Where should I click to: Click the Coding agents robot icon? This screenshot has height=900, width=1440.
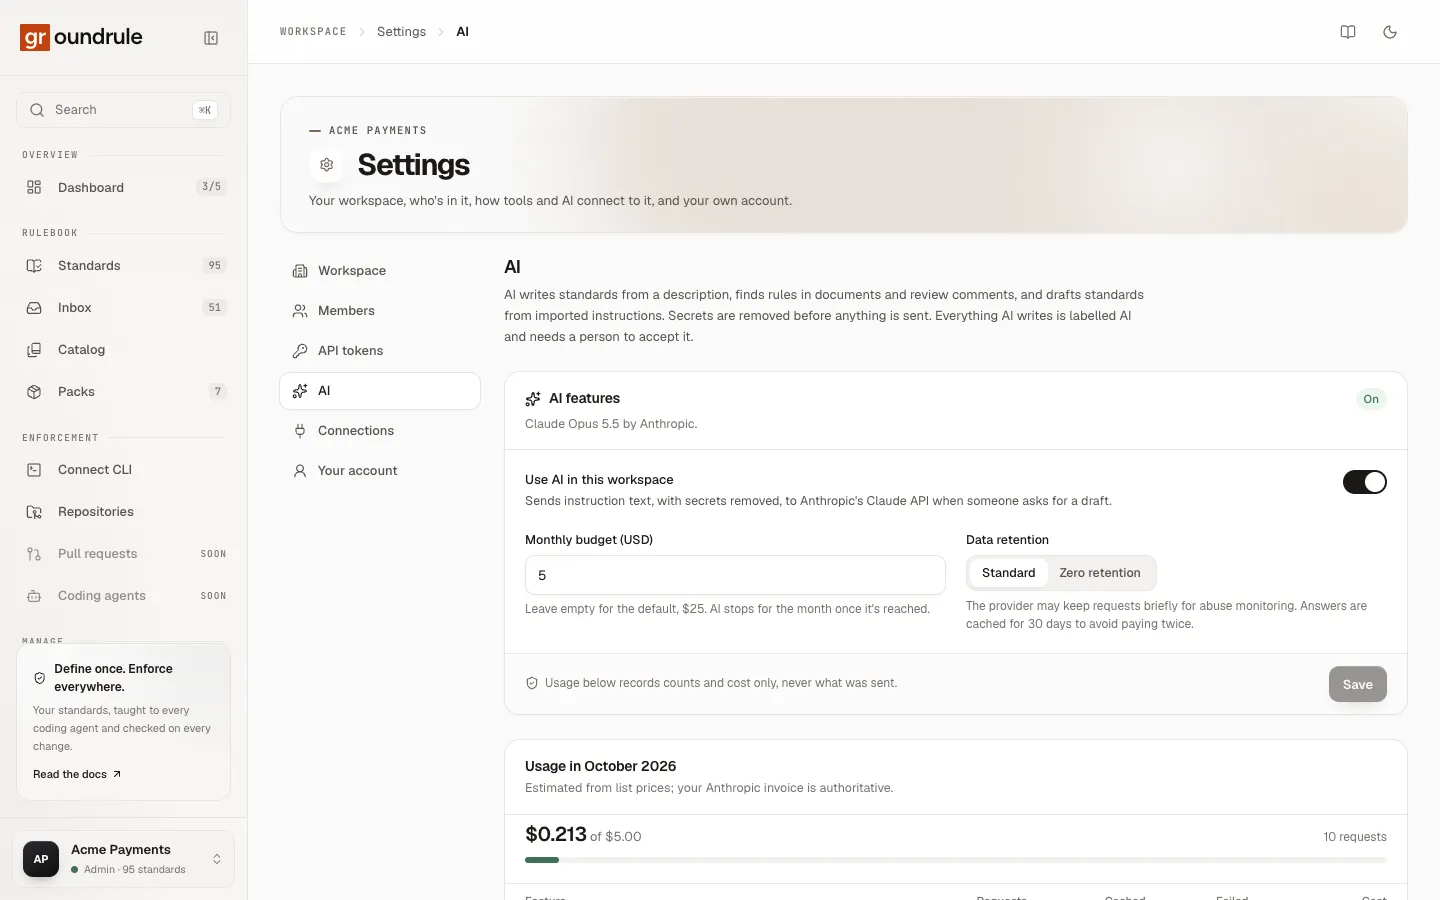click(x=34, y=595)
